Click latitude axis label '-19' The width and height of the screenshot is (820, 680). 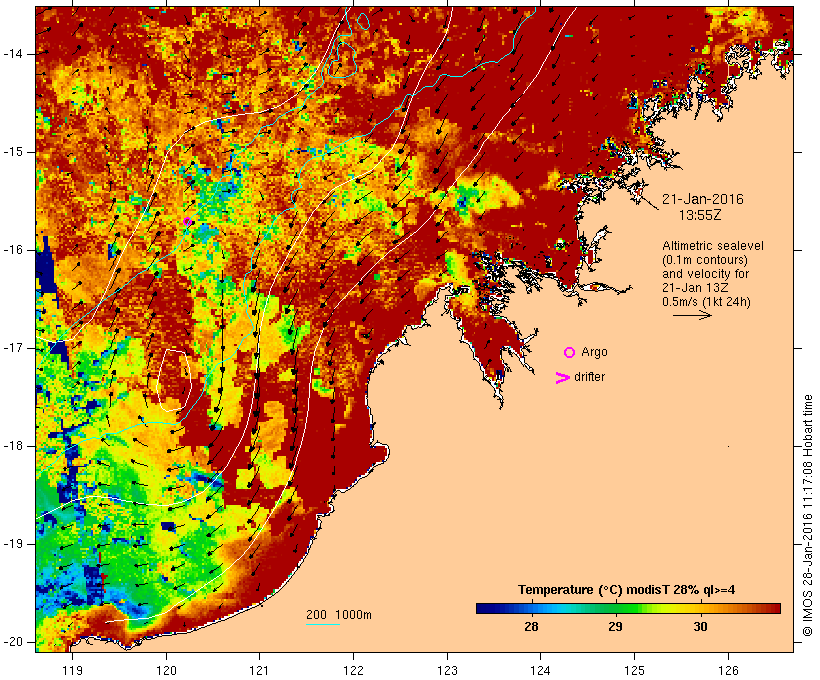click(x=12, y=544)
